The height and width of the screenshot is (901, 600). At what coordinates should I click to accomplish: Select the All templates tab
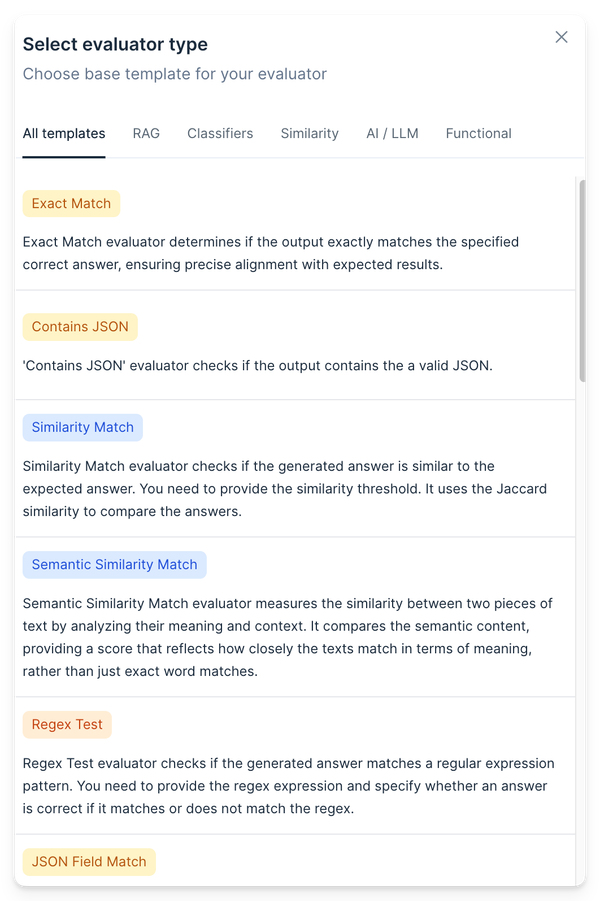64,133
